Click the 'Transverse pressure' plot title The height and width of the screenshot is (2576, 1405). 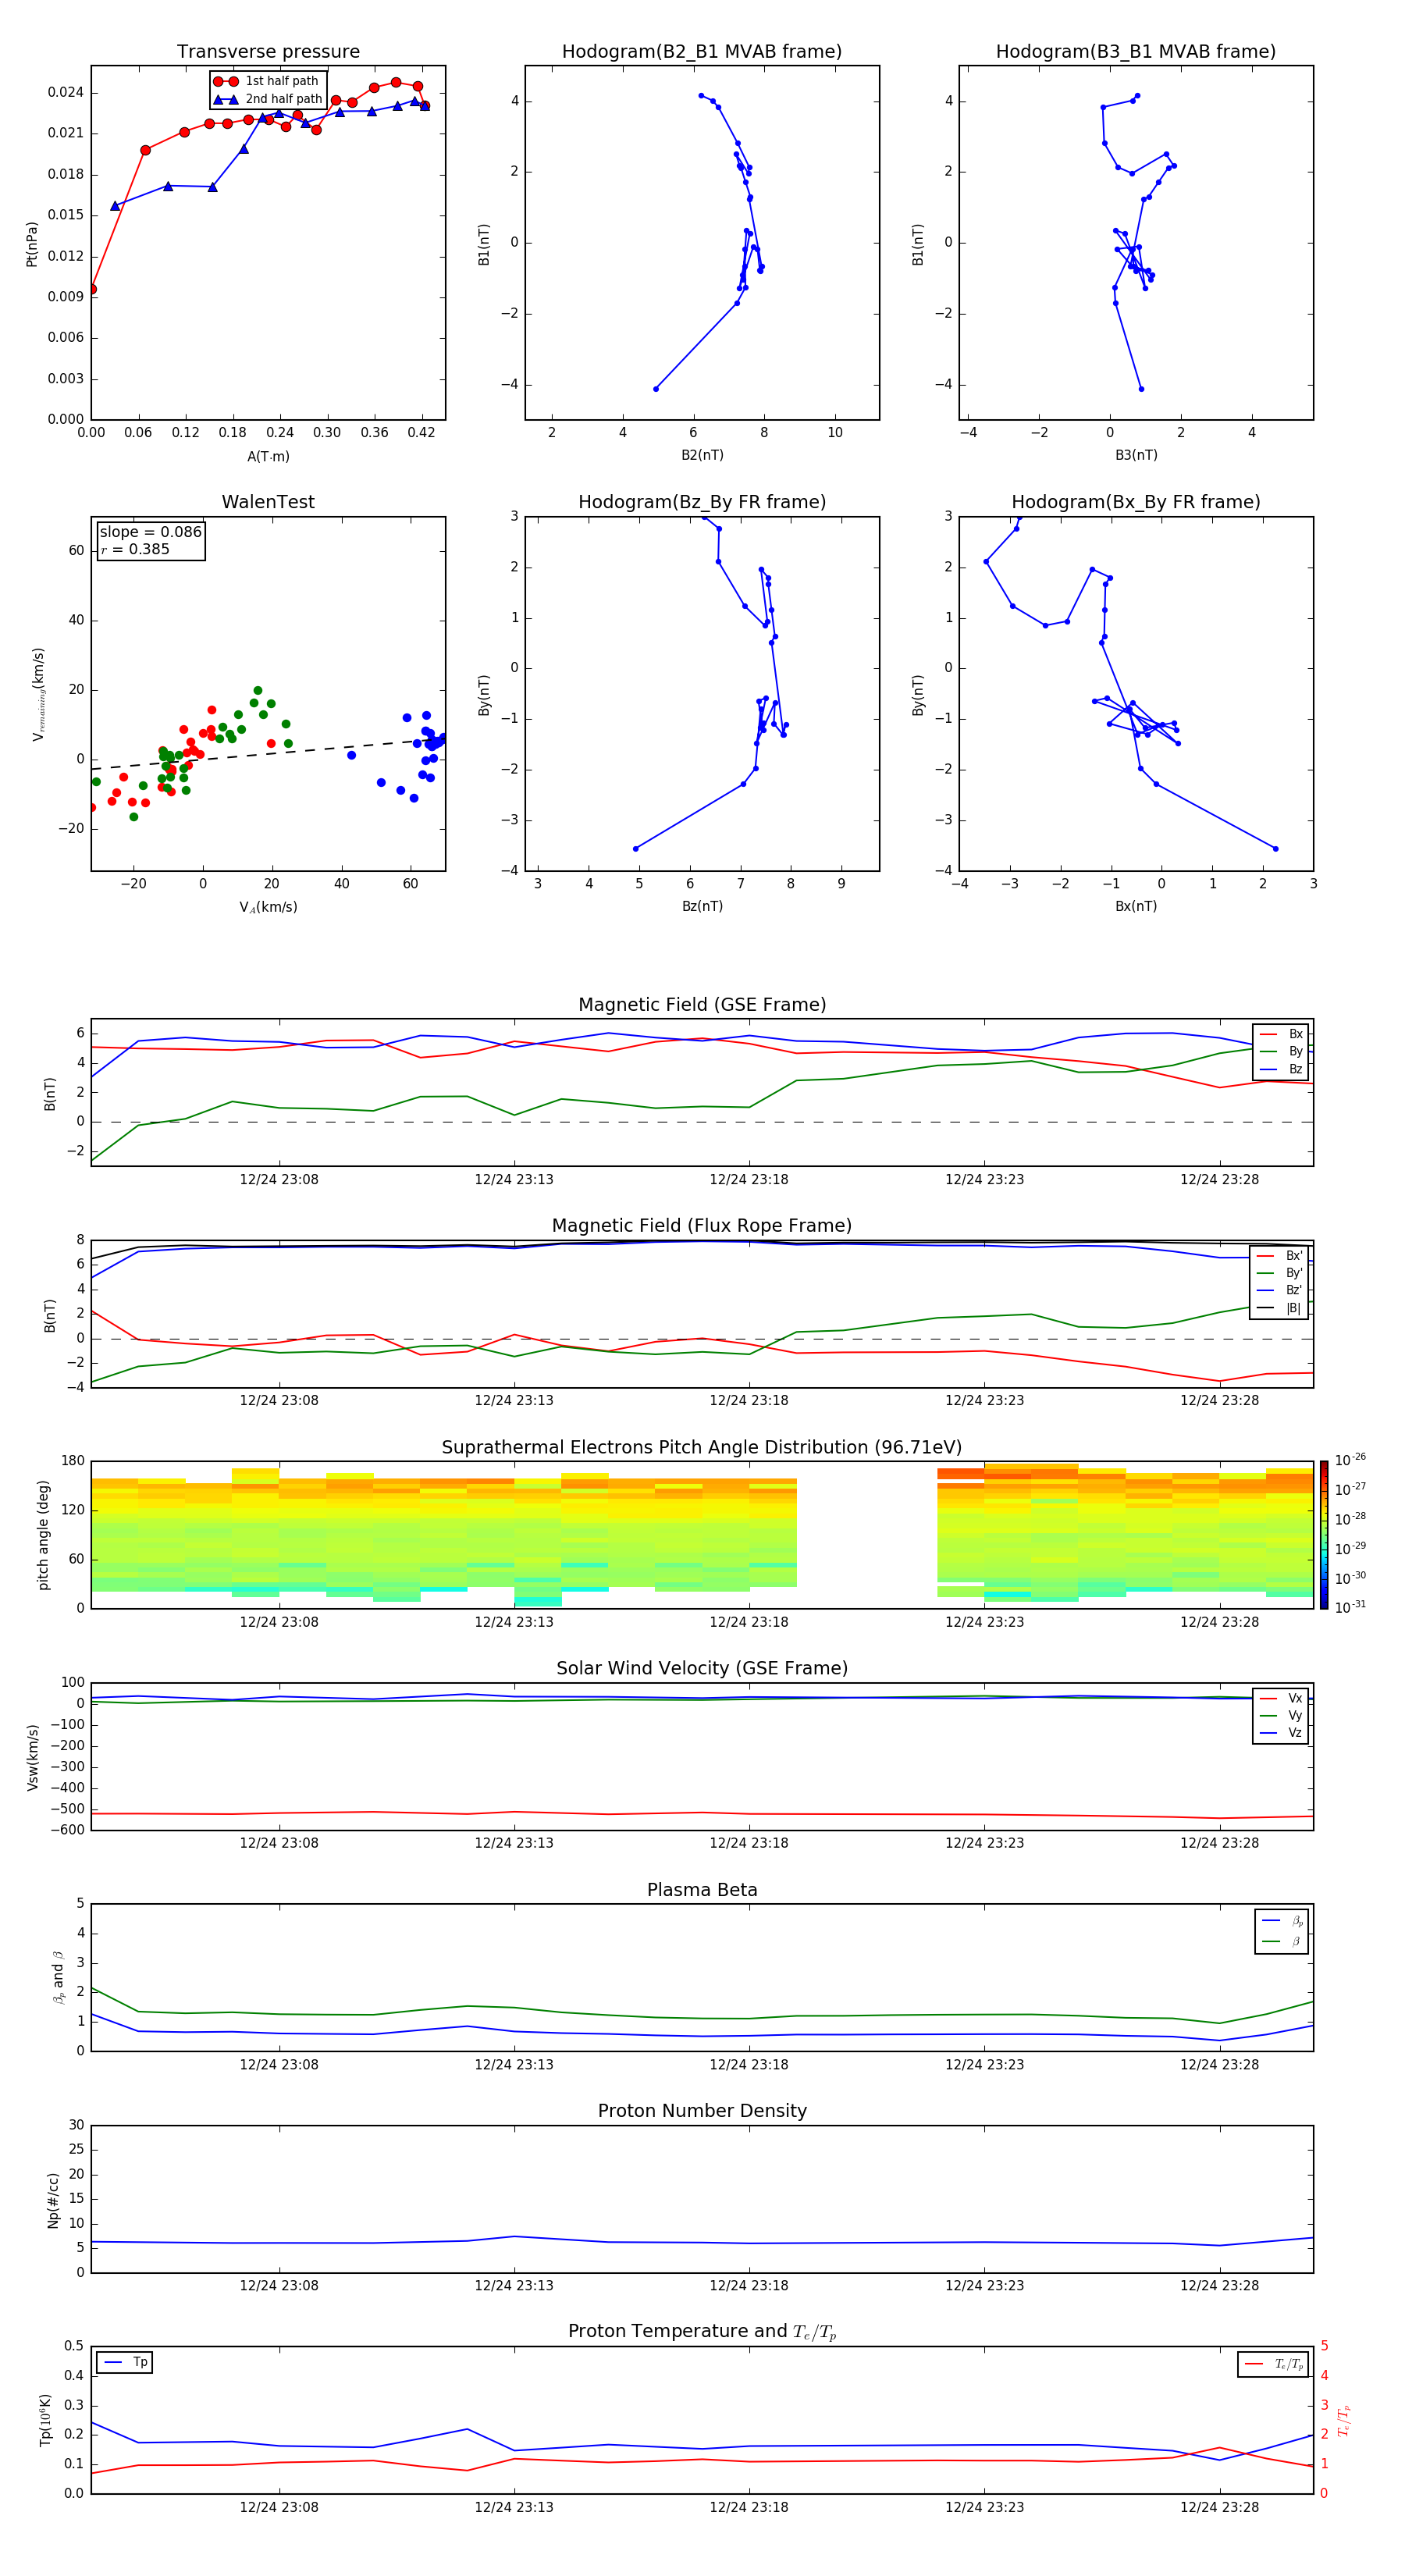click(268, 52)
